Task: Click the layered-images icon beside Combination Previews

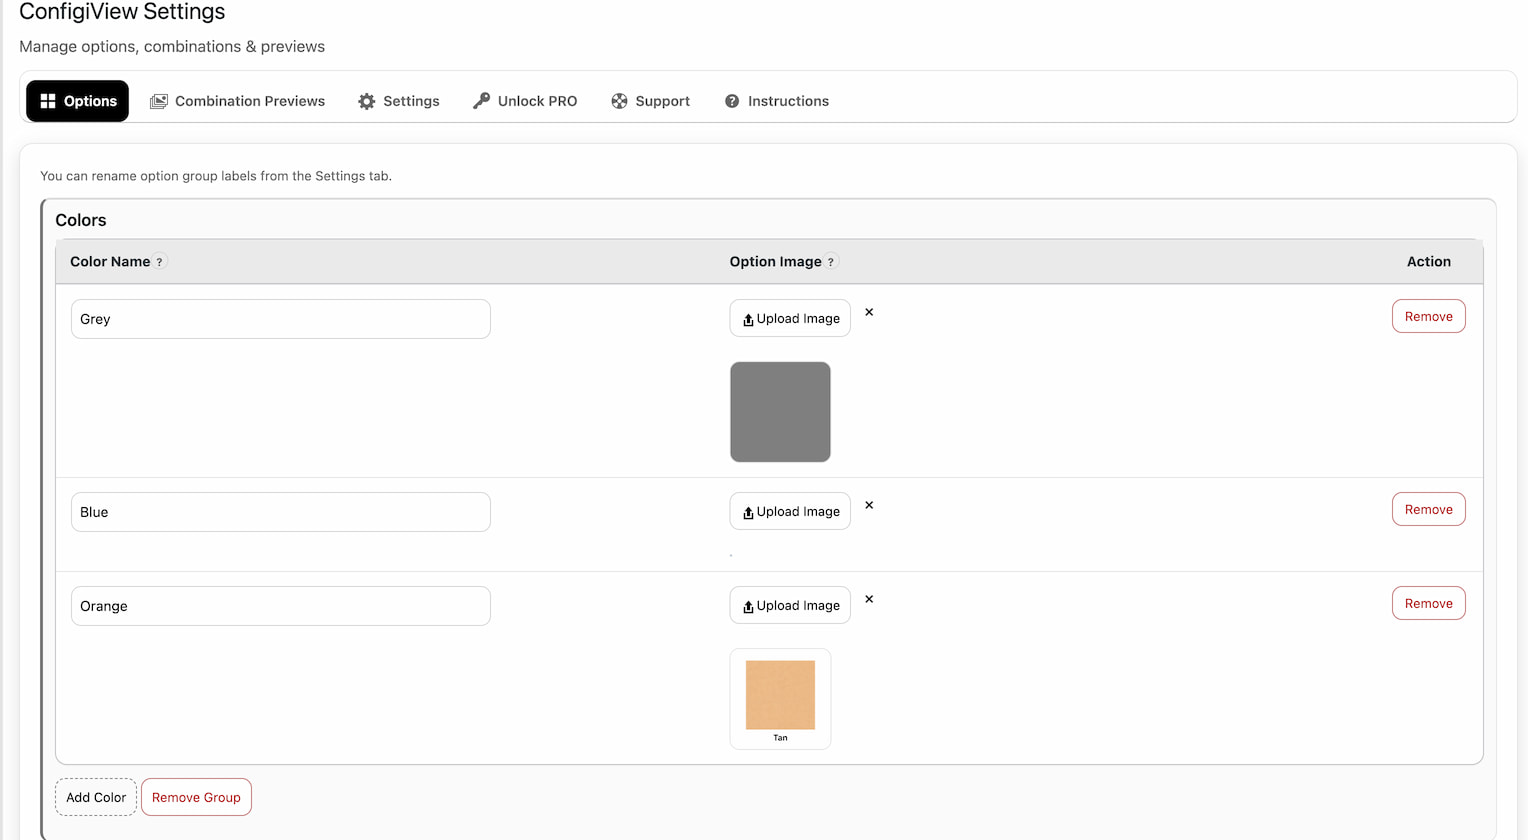Action: coord(158,100)
